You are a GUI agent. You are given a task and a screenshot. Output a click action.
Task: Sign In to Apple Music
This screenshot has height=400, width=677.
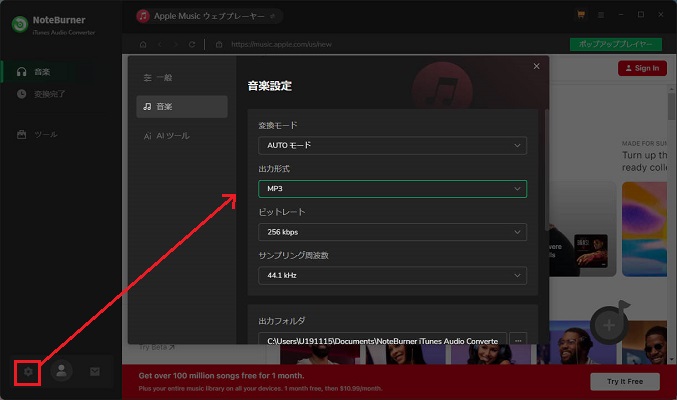[642, 68]
